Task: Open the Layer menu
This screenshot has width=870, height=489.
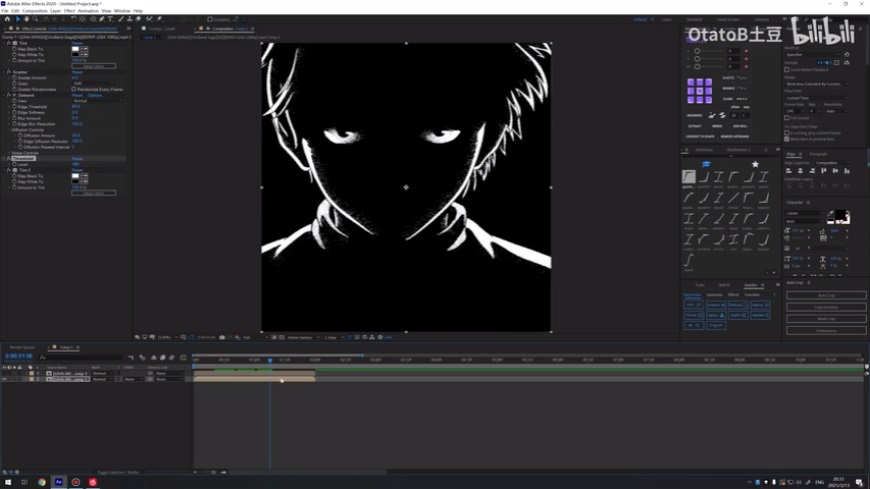Action: [55, 11]
